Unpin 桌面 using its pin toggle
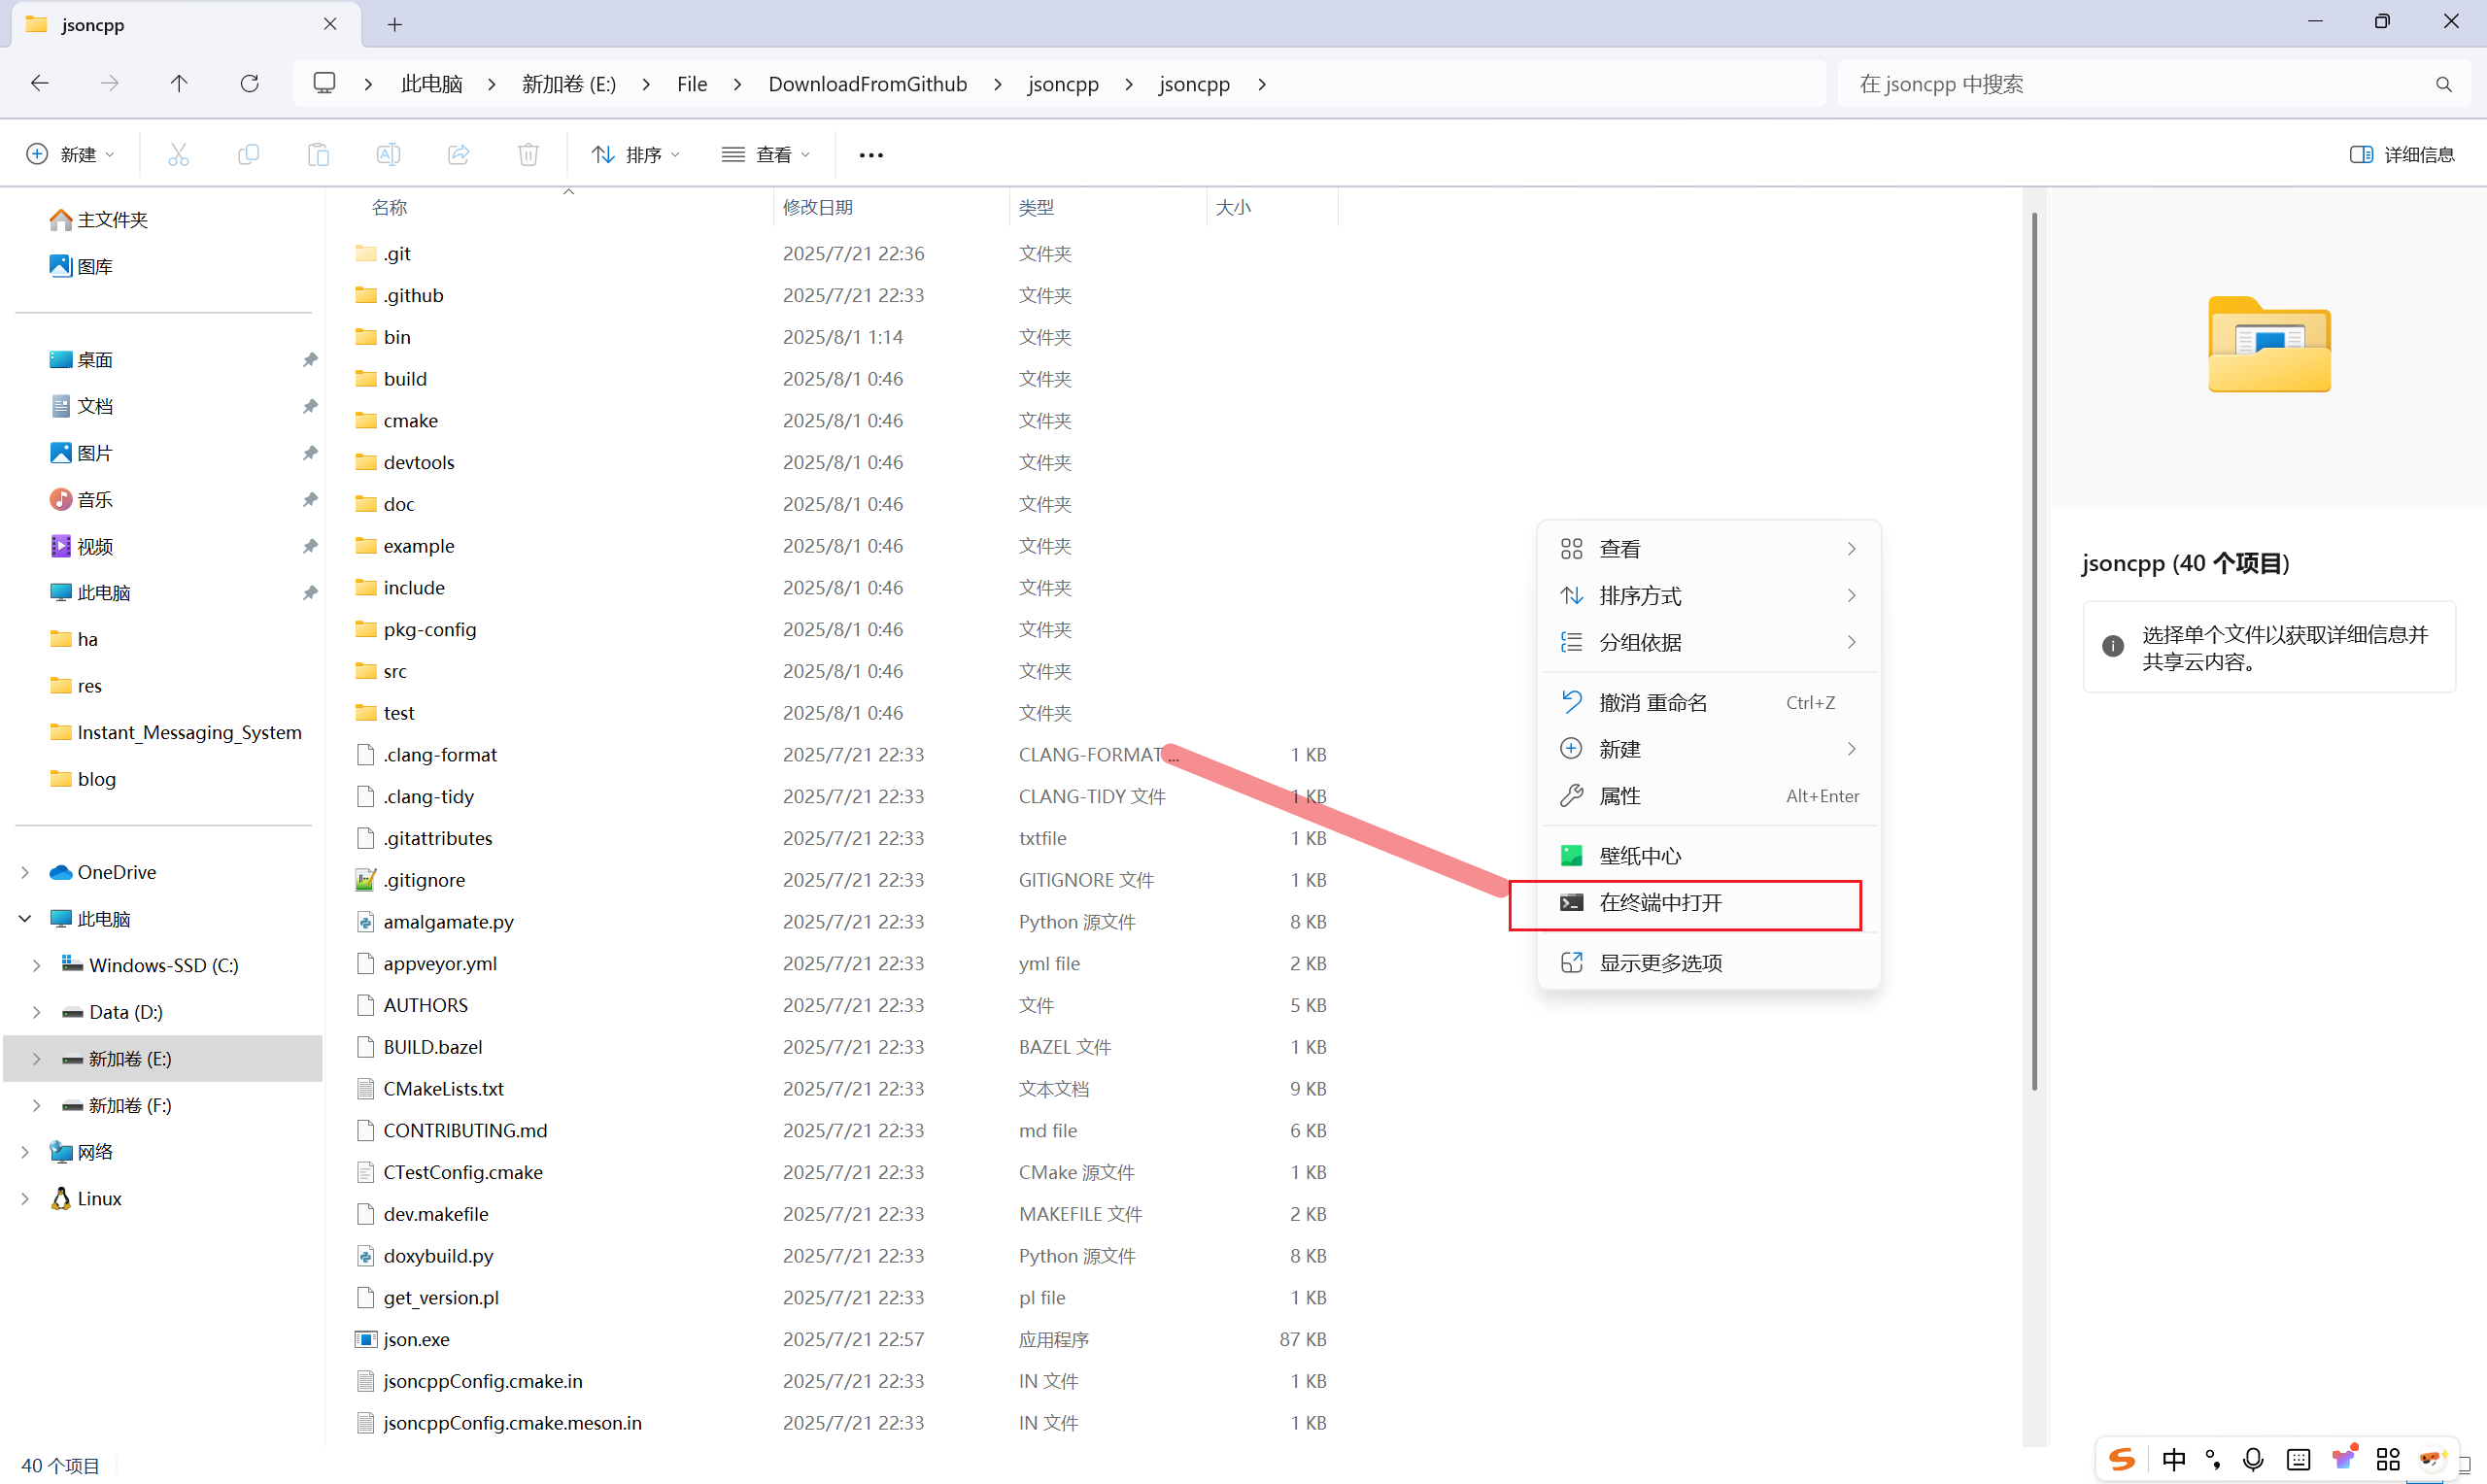The height and width of the screenshot is (1484, 2487). tap(310, 359)
